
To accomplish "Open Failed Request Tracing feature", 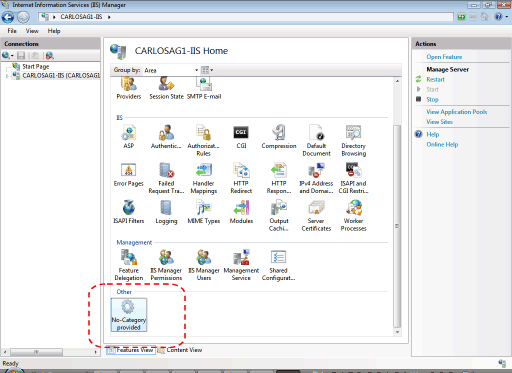I will pos(166,178).
